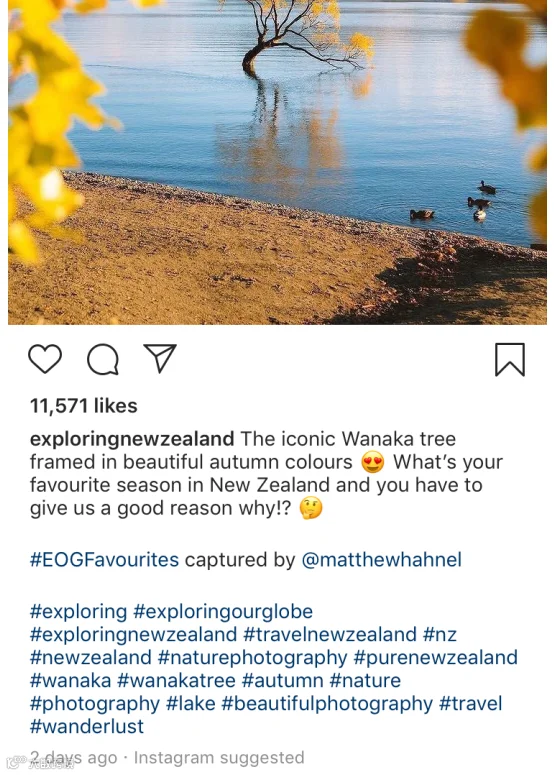
Task: Open the #autumn hashtag
Action: tap(283, 681)
